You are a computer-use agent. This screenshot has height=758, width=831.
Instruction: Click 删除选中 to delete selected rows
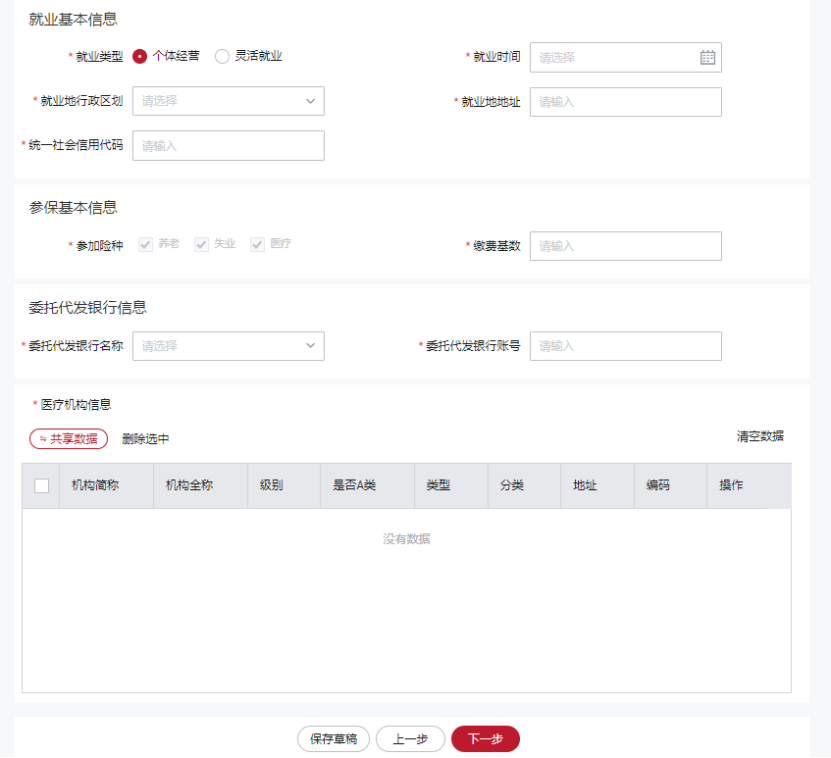click(146, 439)
